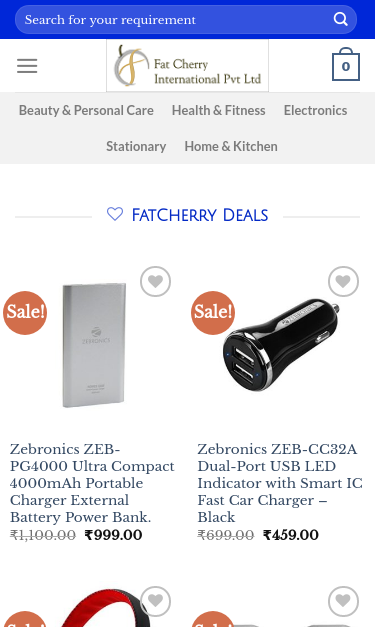Click the Fat Cherry International logo
This screenshot has height=627, width=375.
click(188, 66)
